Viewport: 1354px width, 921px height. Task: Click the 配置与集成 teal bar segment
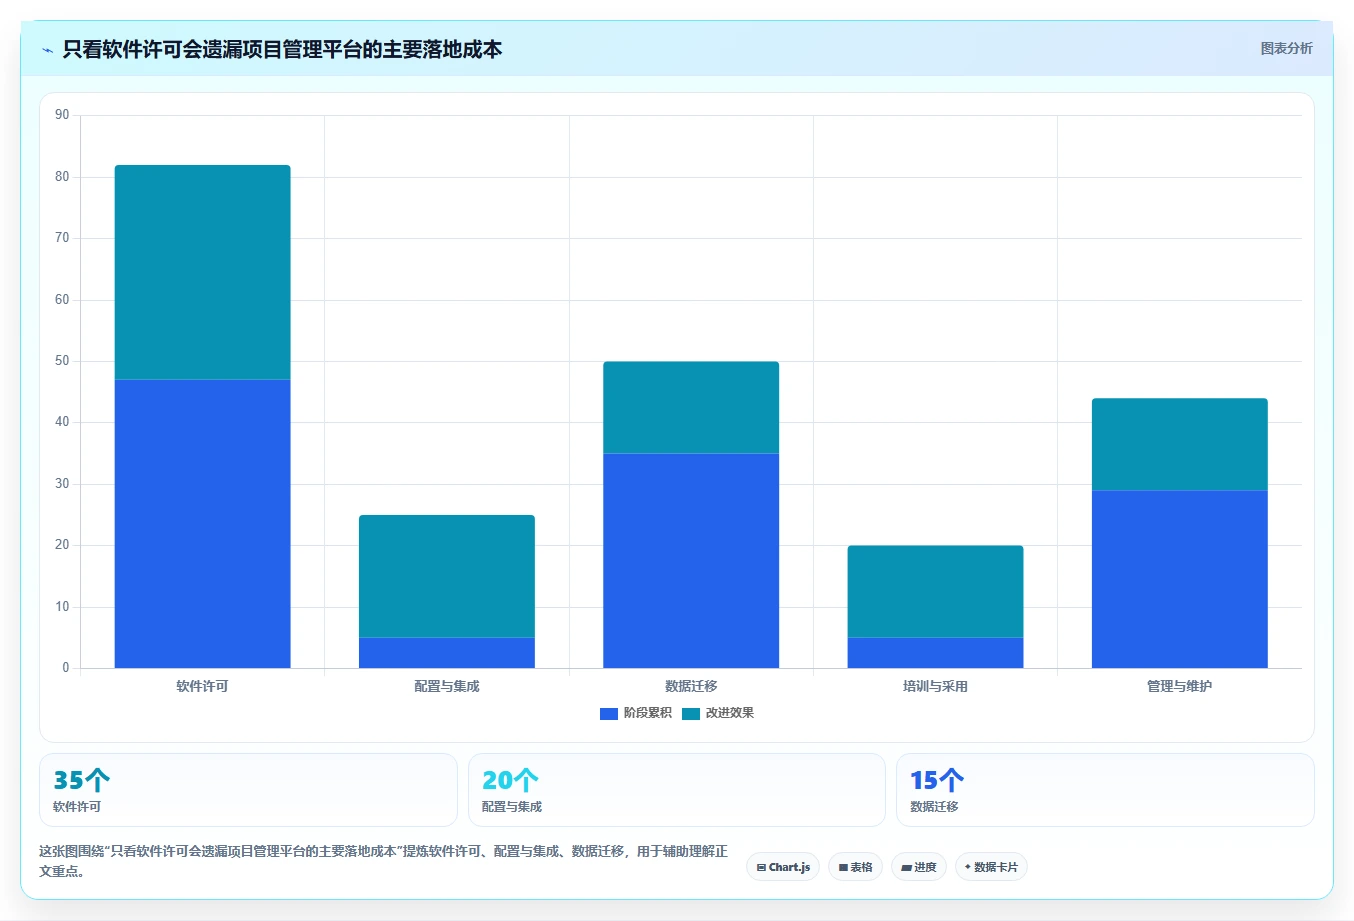pyautogui.click(x=447, y=576)
